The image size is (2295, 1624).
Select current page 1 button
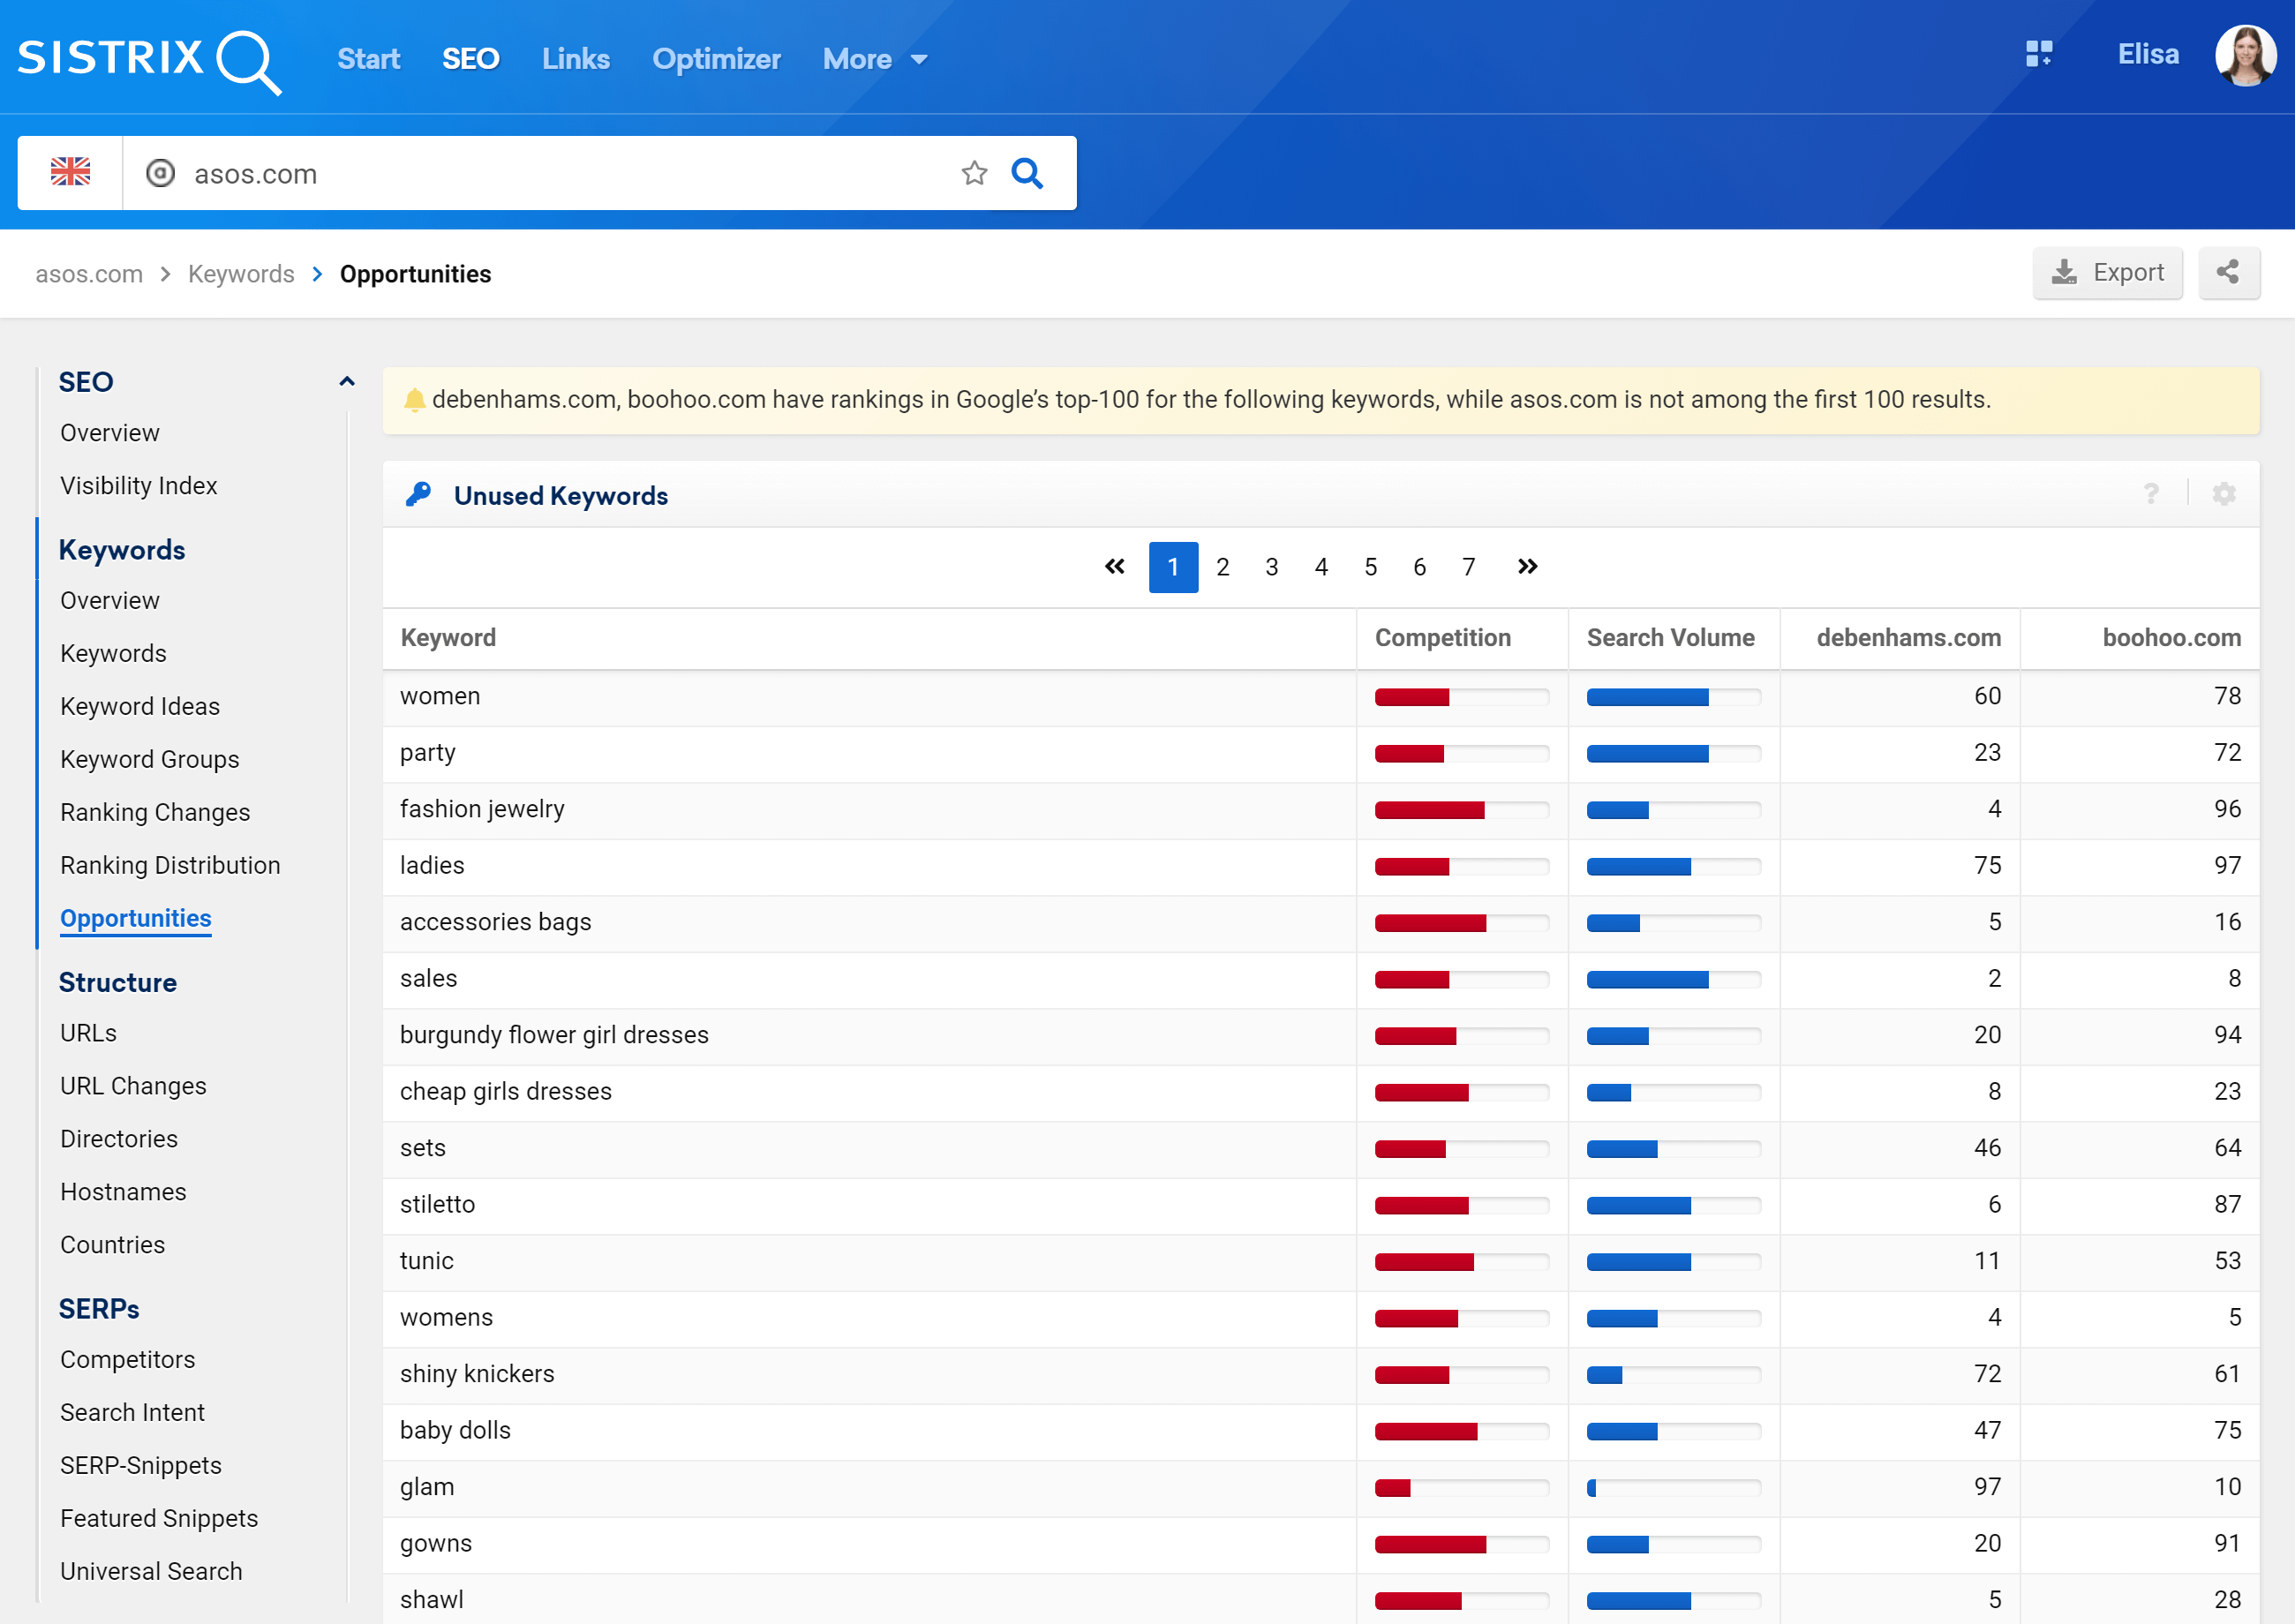pos(1173,567)
